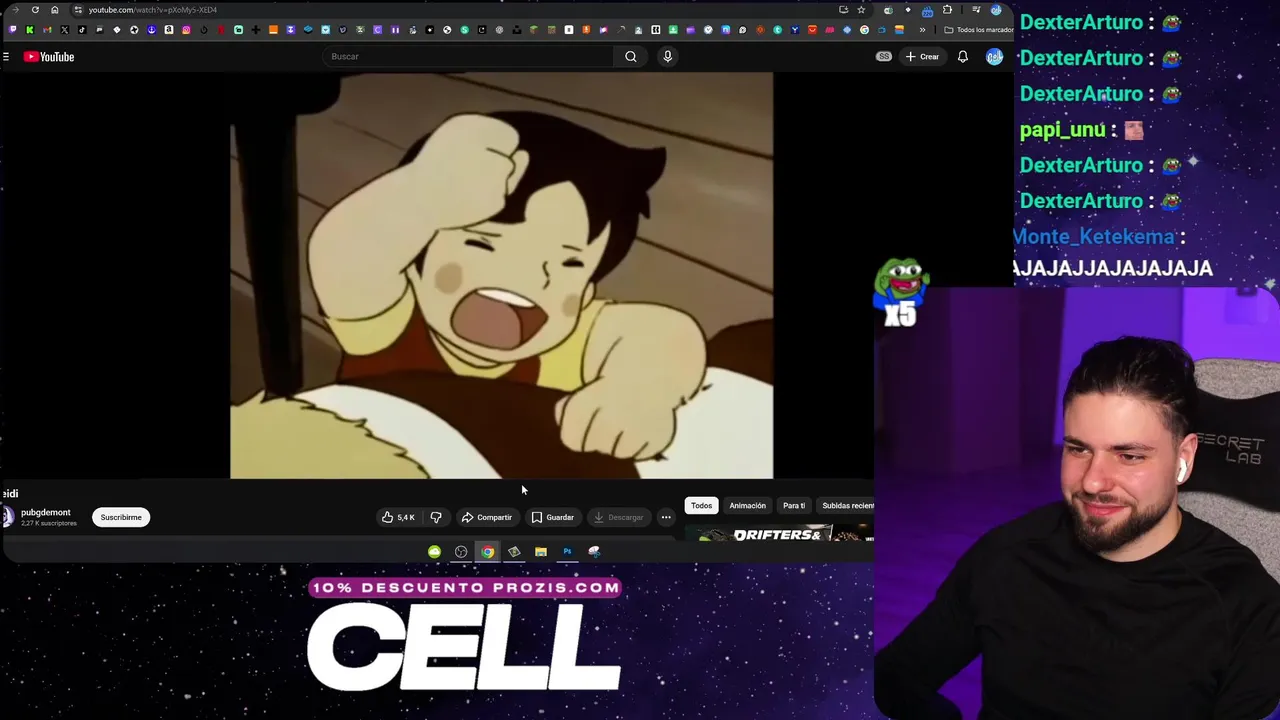Open the X bookmark icon
Viewport: 1280px width, 720px height.
pyautogui.click(x=65, y=30)
